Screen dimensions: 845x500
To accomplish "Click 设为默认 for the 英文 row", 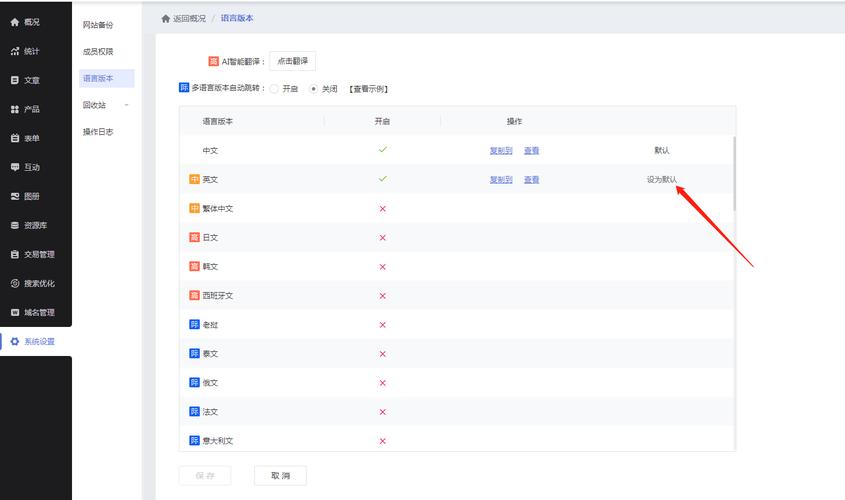I will click(x=661, y=180).
